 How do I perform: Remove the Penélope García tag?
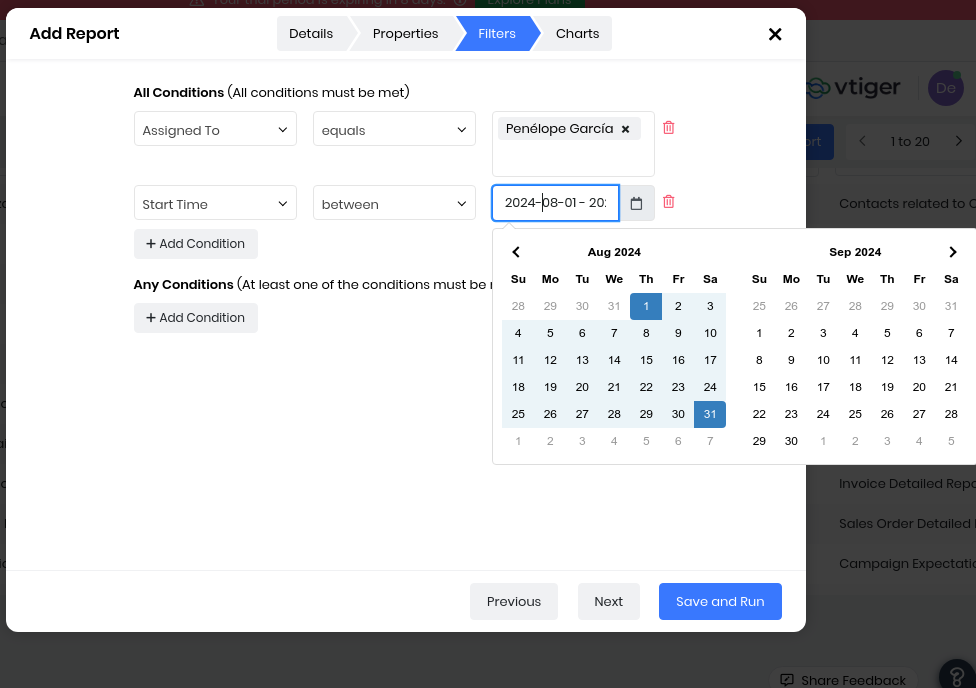click(626, 129)
